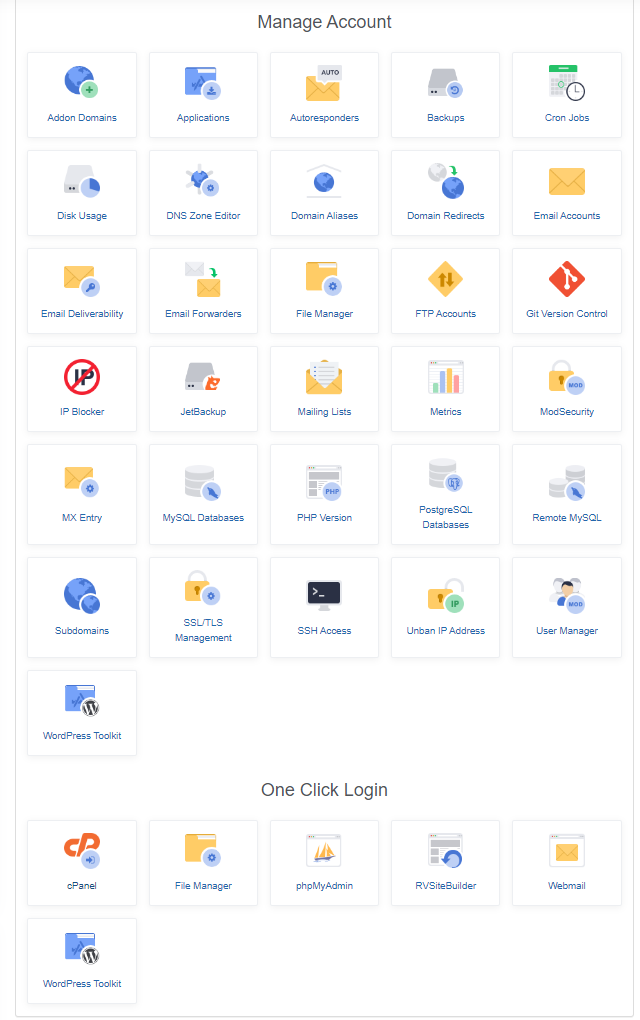The height and width of the screenshot is (1020, 640).
Task: Open WordPress Toolkit under Manage Account
Action: (81, 700)
